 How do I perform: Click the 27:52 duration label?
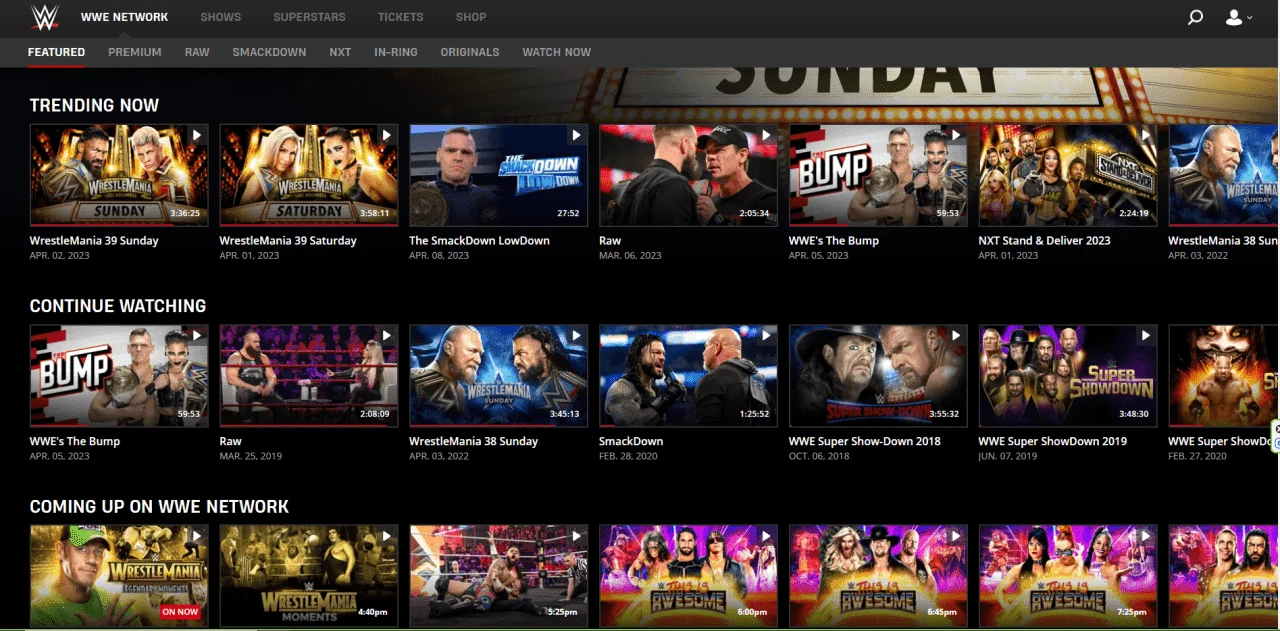568,213
